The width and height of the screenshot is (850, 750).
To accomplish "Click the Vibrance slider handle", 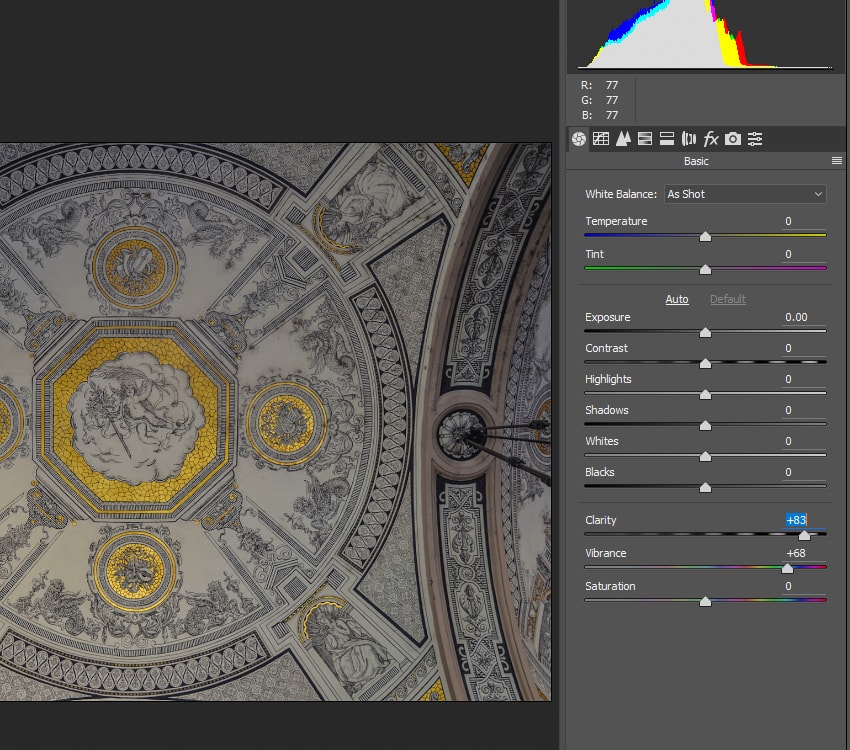I will coord(787,568).
